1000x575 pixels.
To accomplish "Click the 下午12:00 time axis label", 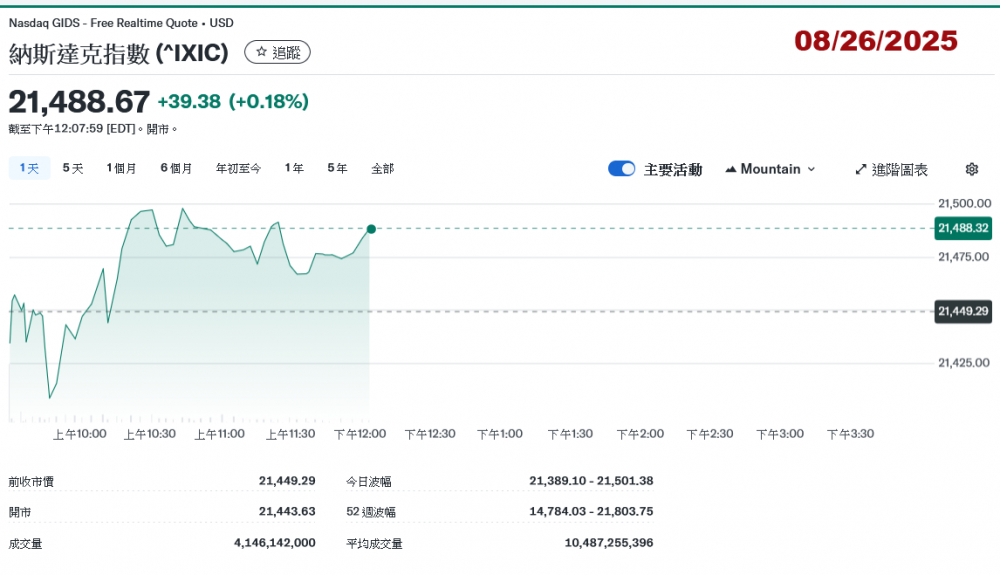I will click(360, 434).
